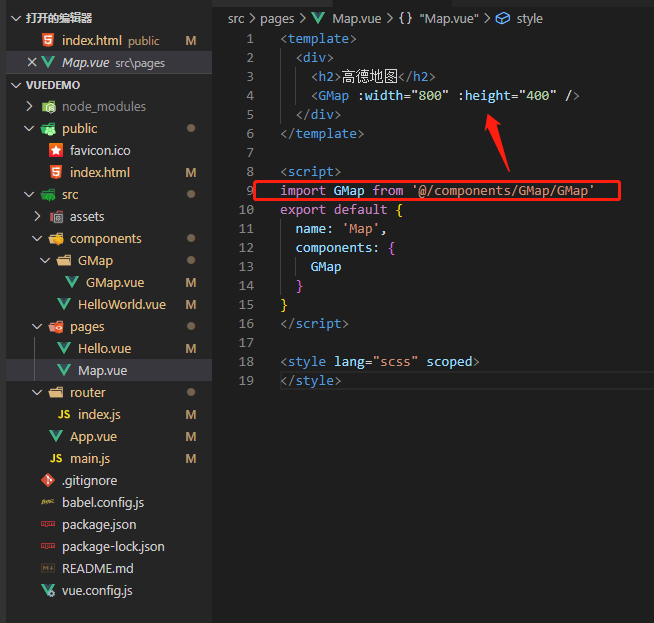Open main.js file
Screen dimensions: 654x623
pyautogui.click(x=109, y=459)
